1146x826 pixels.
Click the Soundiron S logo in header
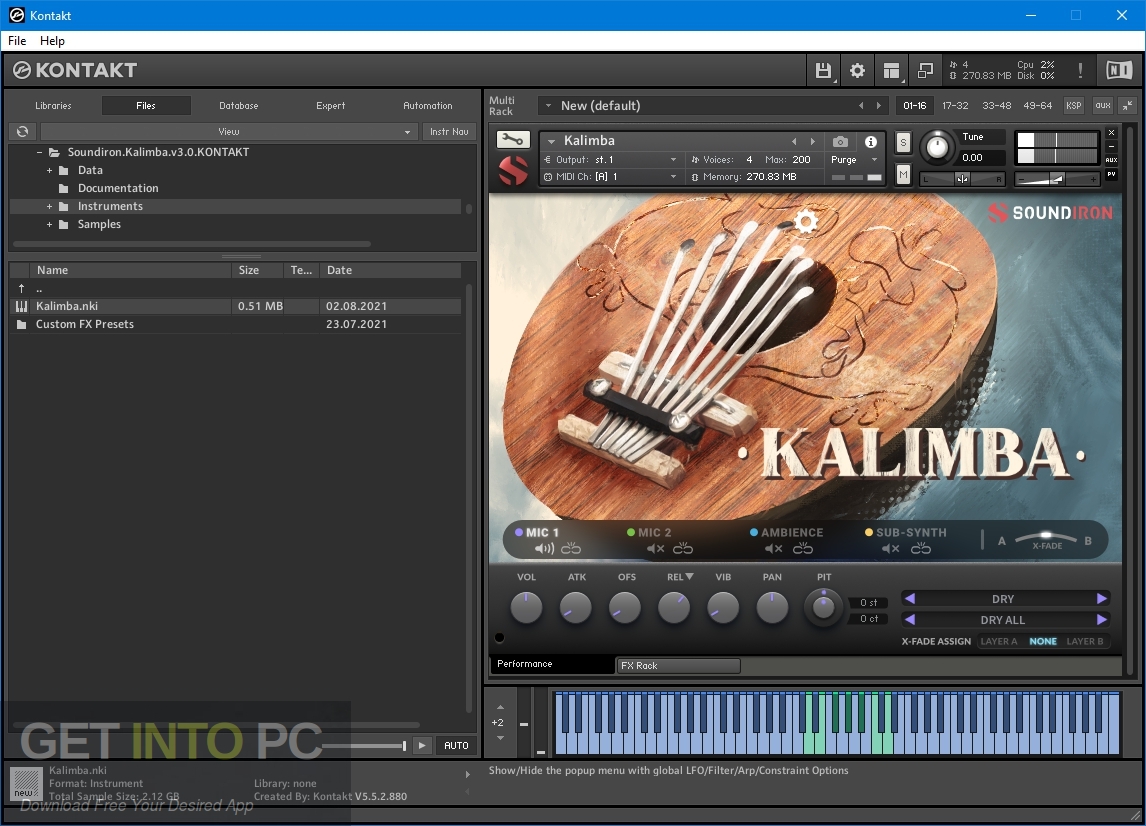(x=513, y=172)
